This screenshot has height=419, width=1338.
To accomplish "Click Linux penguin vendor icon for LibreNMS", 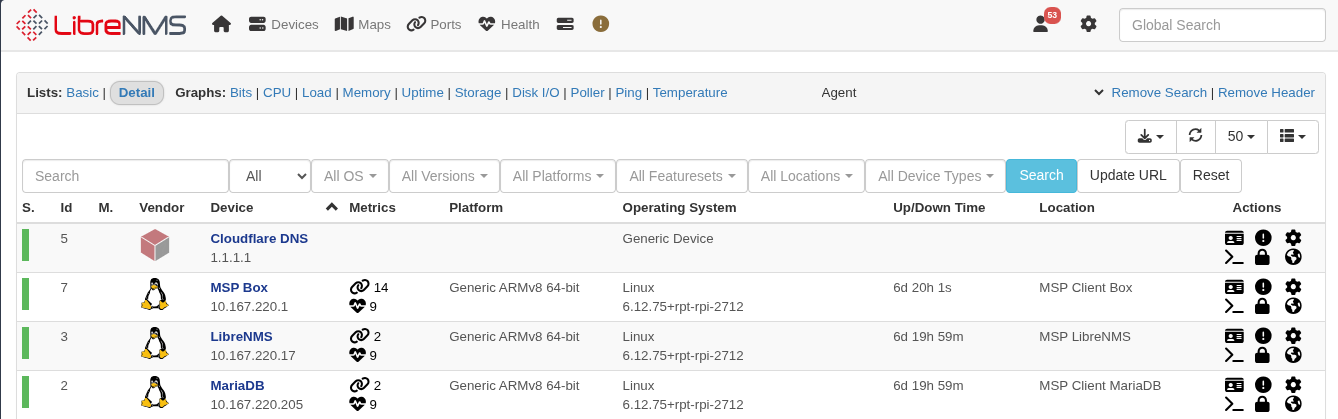I will [154, 343].
